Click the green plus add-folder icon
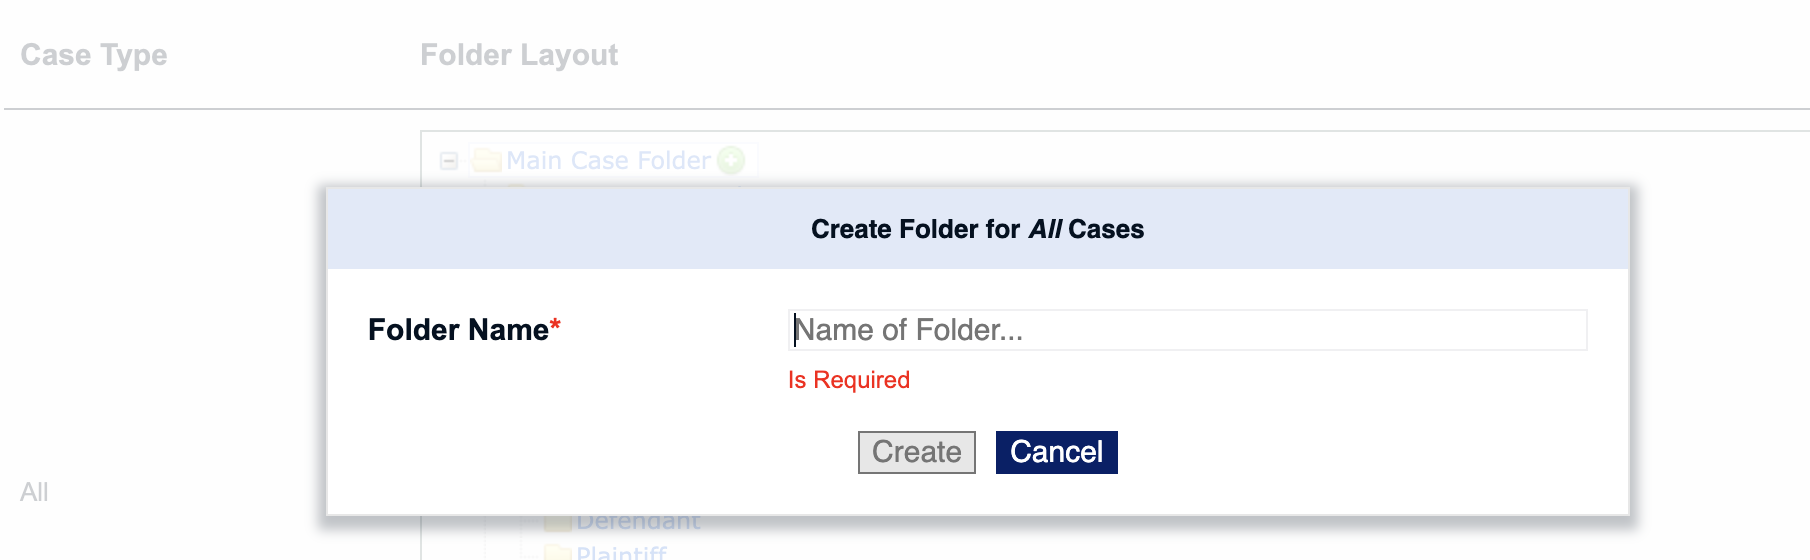Viewport: 1810px width, 560px height. pos(732,160)
